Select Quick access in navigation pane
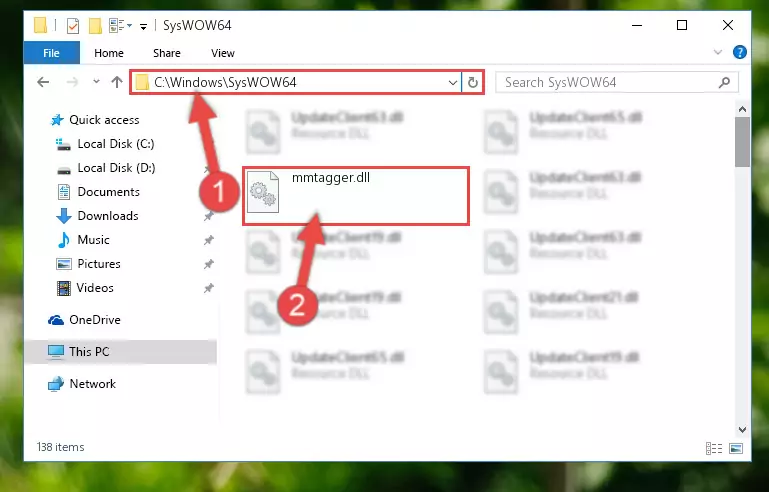 click(104, 120)
